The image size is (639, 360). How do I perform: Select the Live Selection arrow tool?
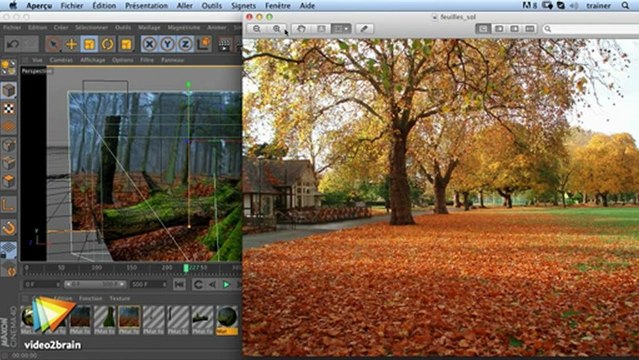pos(53,44)
